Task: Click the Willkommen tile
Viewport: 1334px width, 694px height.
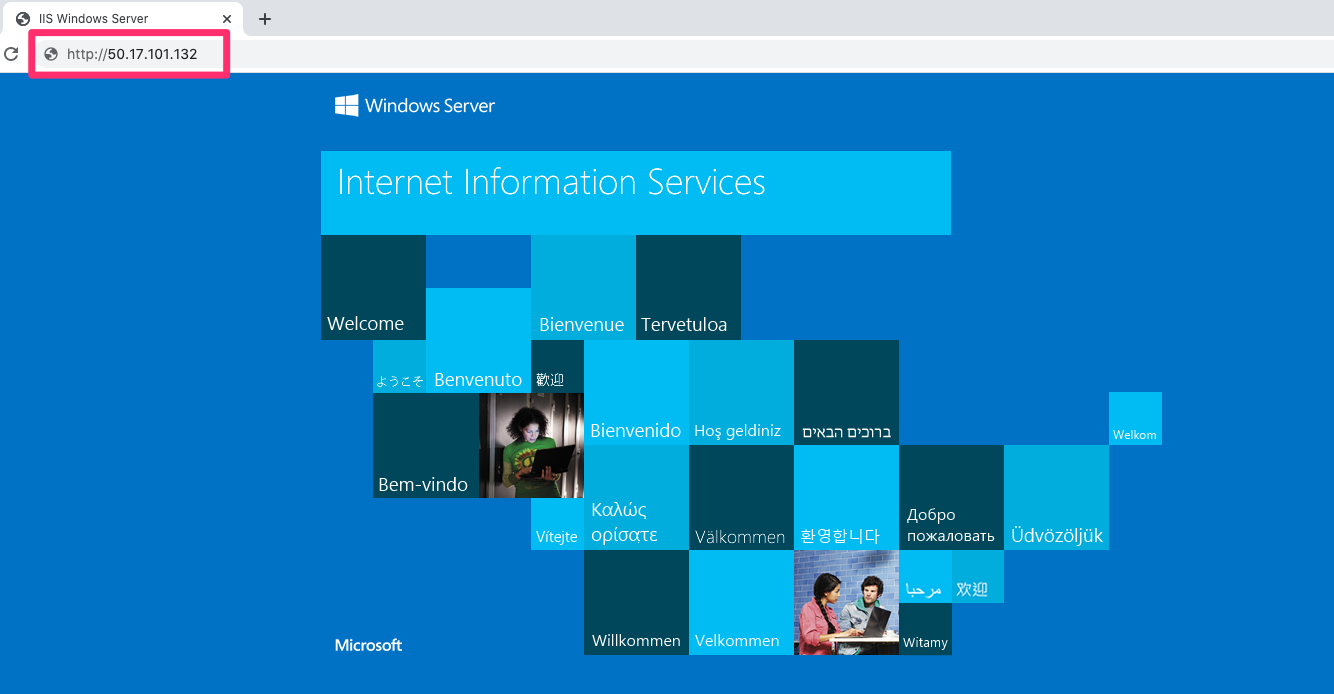Action: (636, 602)
